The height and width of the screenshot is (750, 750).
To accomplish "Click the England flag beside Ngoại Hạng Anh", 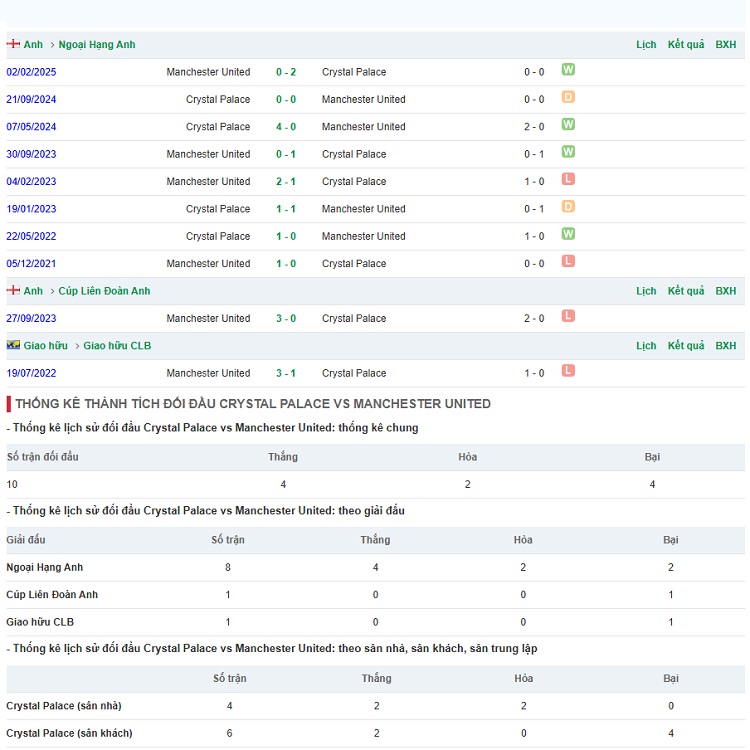I will click(13, 44).
